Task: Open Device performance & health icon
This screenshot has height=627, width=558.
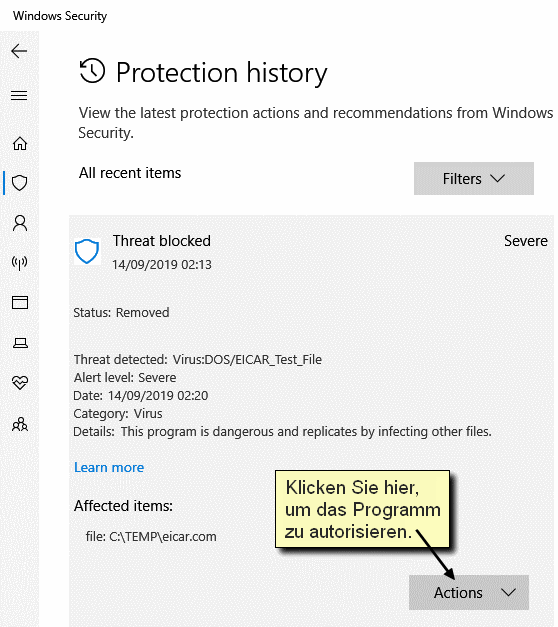Action: coord(20,383)
